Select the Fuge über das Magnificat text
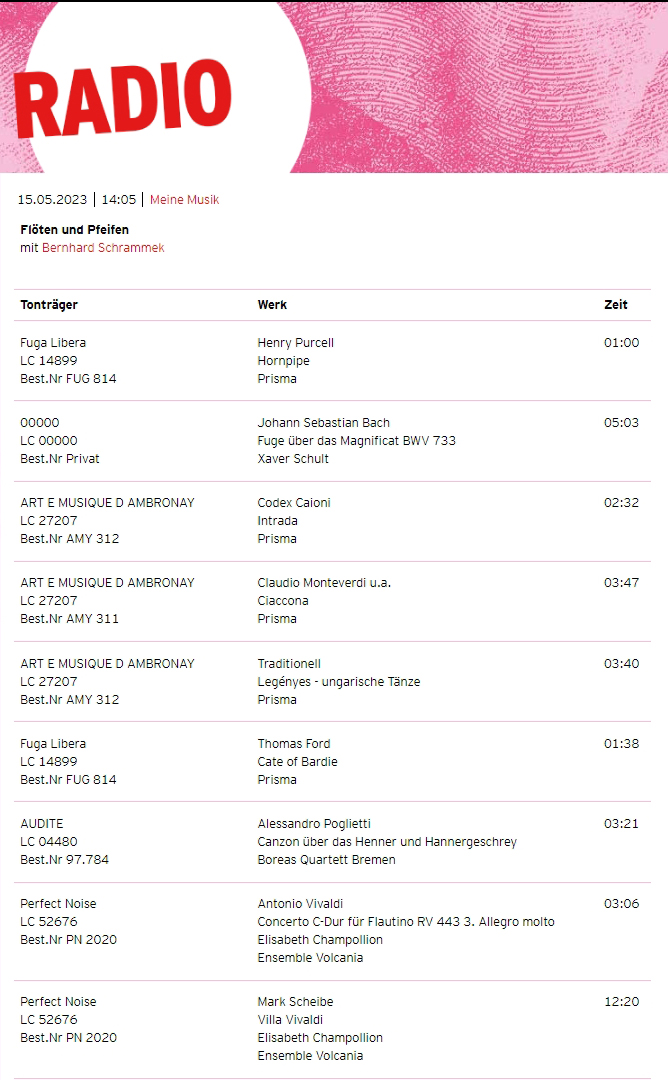 coord(356,441)
